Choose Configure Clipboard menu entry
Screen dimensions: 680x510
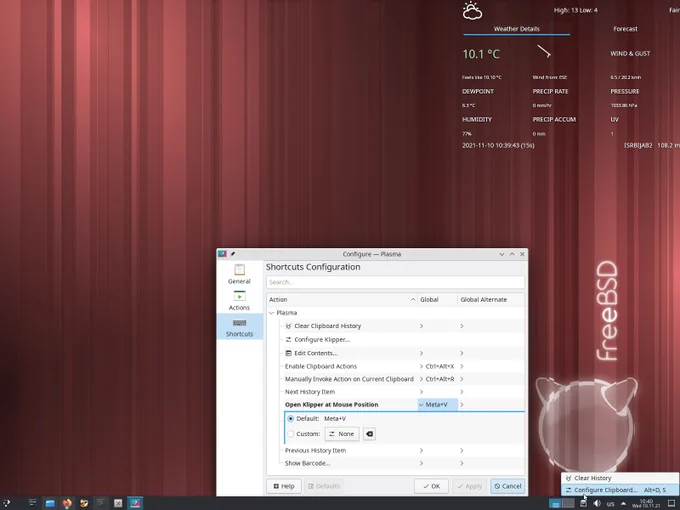coord(620,490)
